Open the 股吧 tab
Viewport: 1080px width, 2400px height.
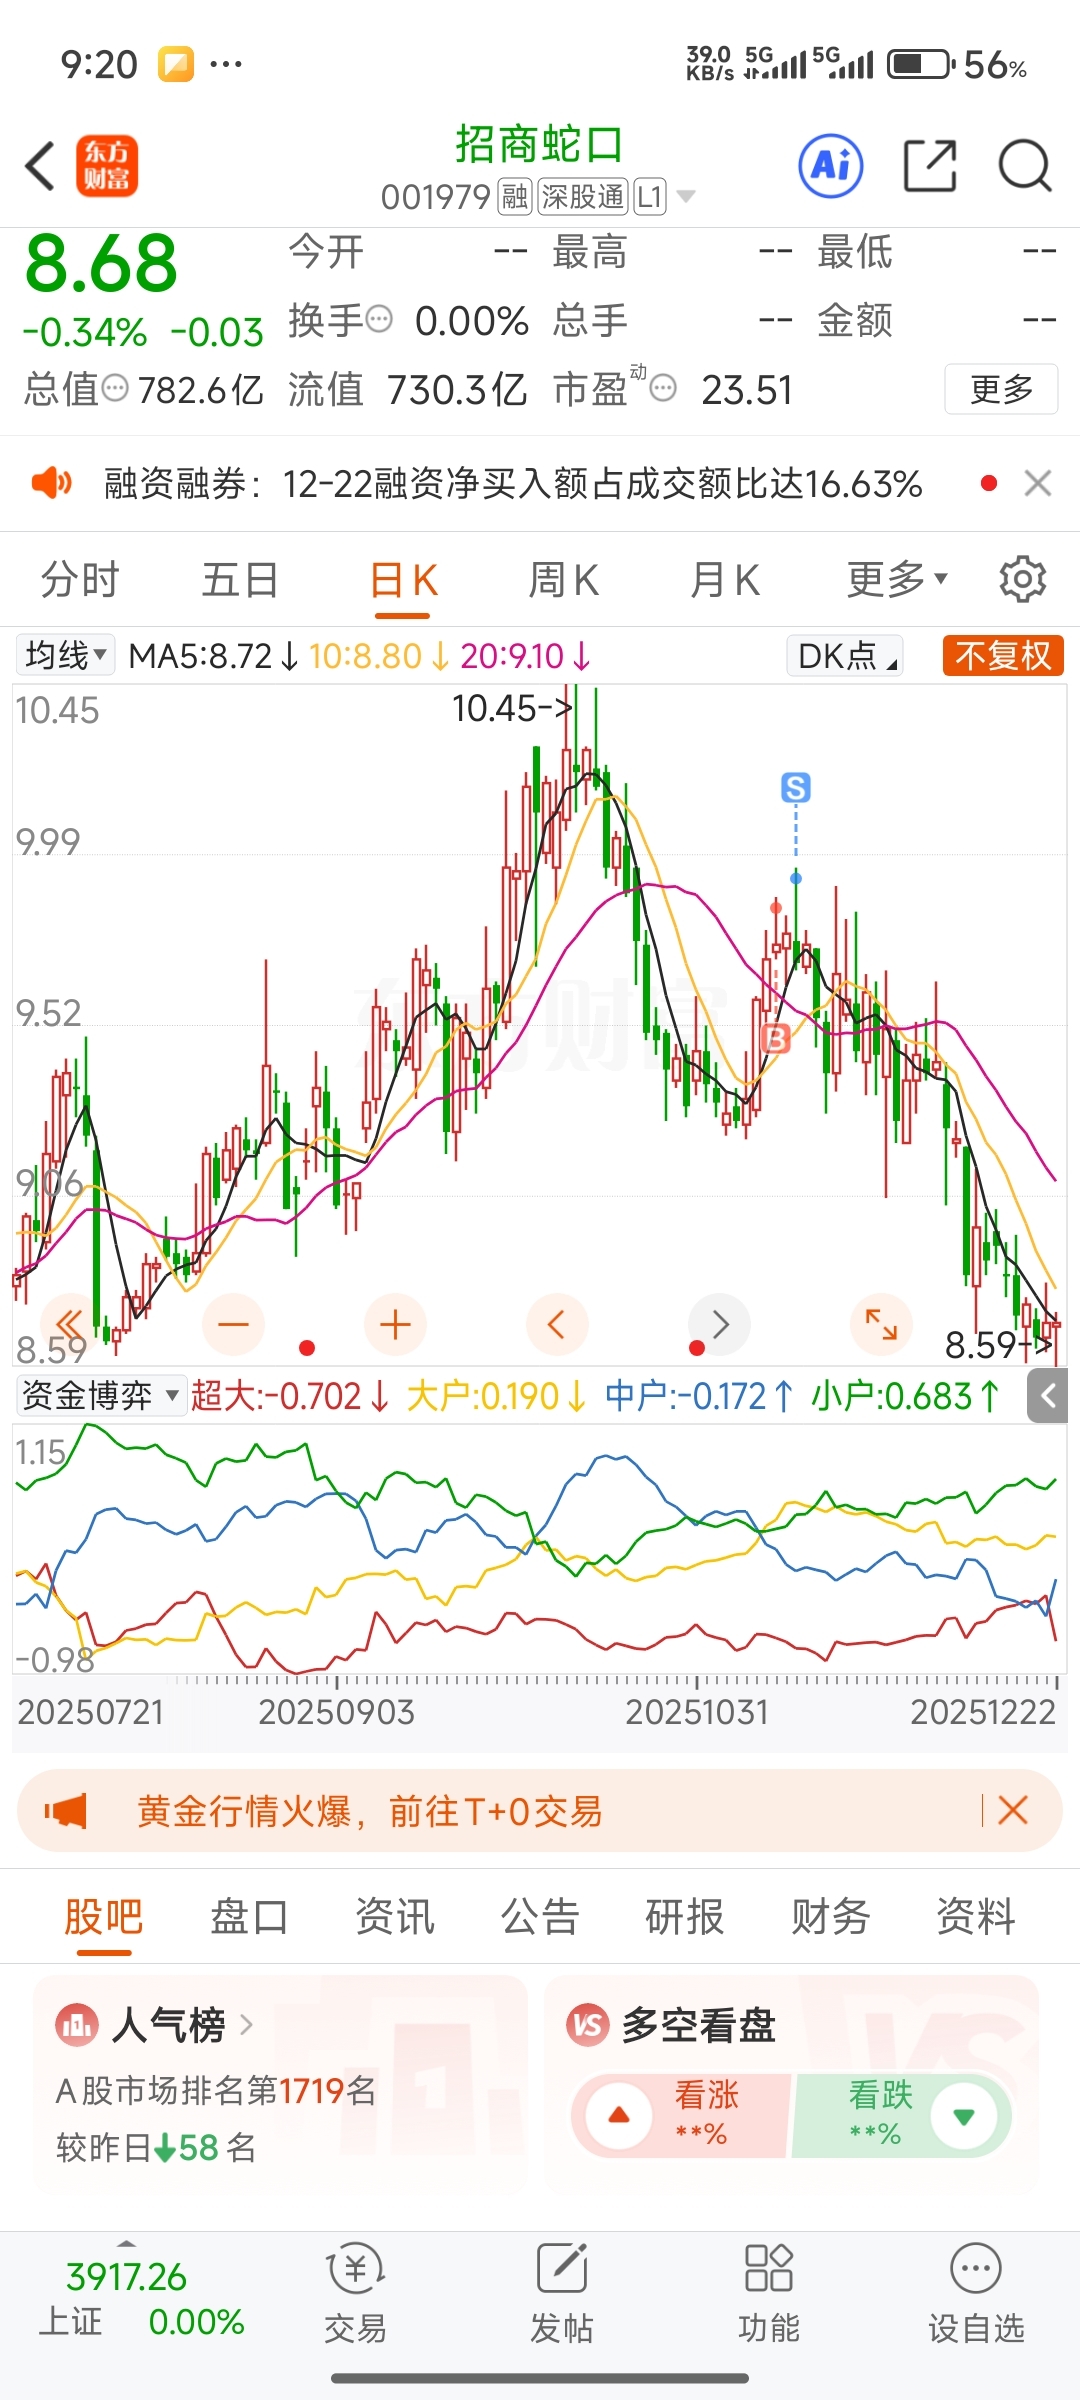[x=104, y=1917]
